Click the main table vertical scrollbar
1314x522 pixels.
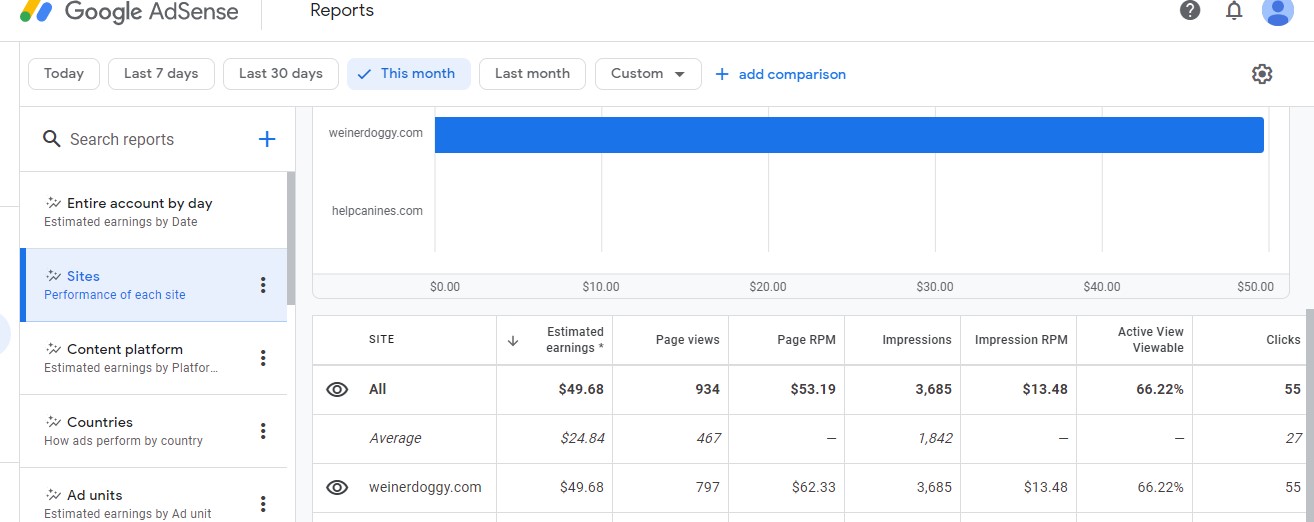point(1309,414)
